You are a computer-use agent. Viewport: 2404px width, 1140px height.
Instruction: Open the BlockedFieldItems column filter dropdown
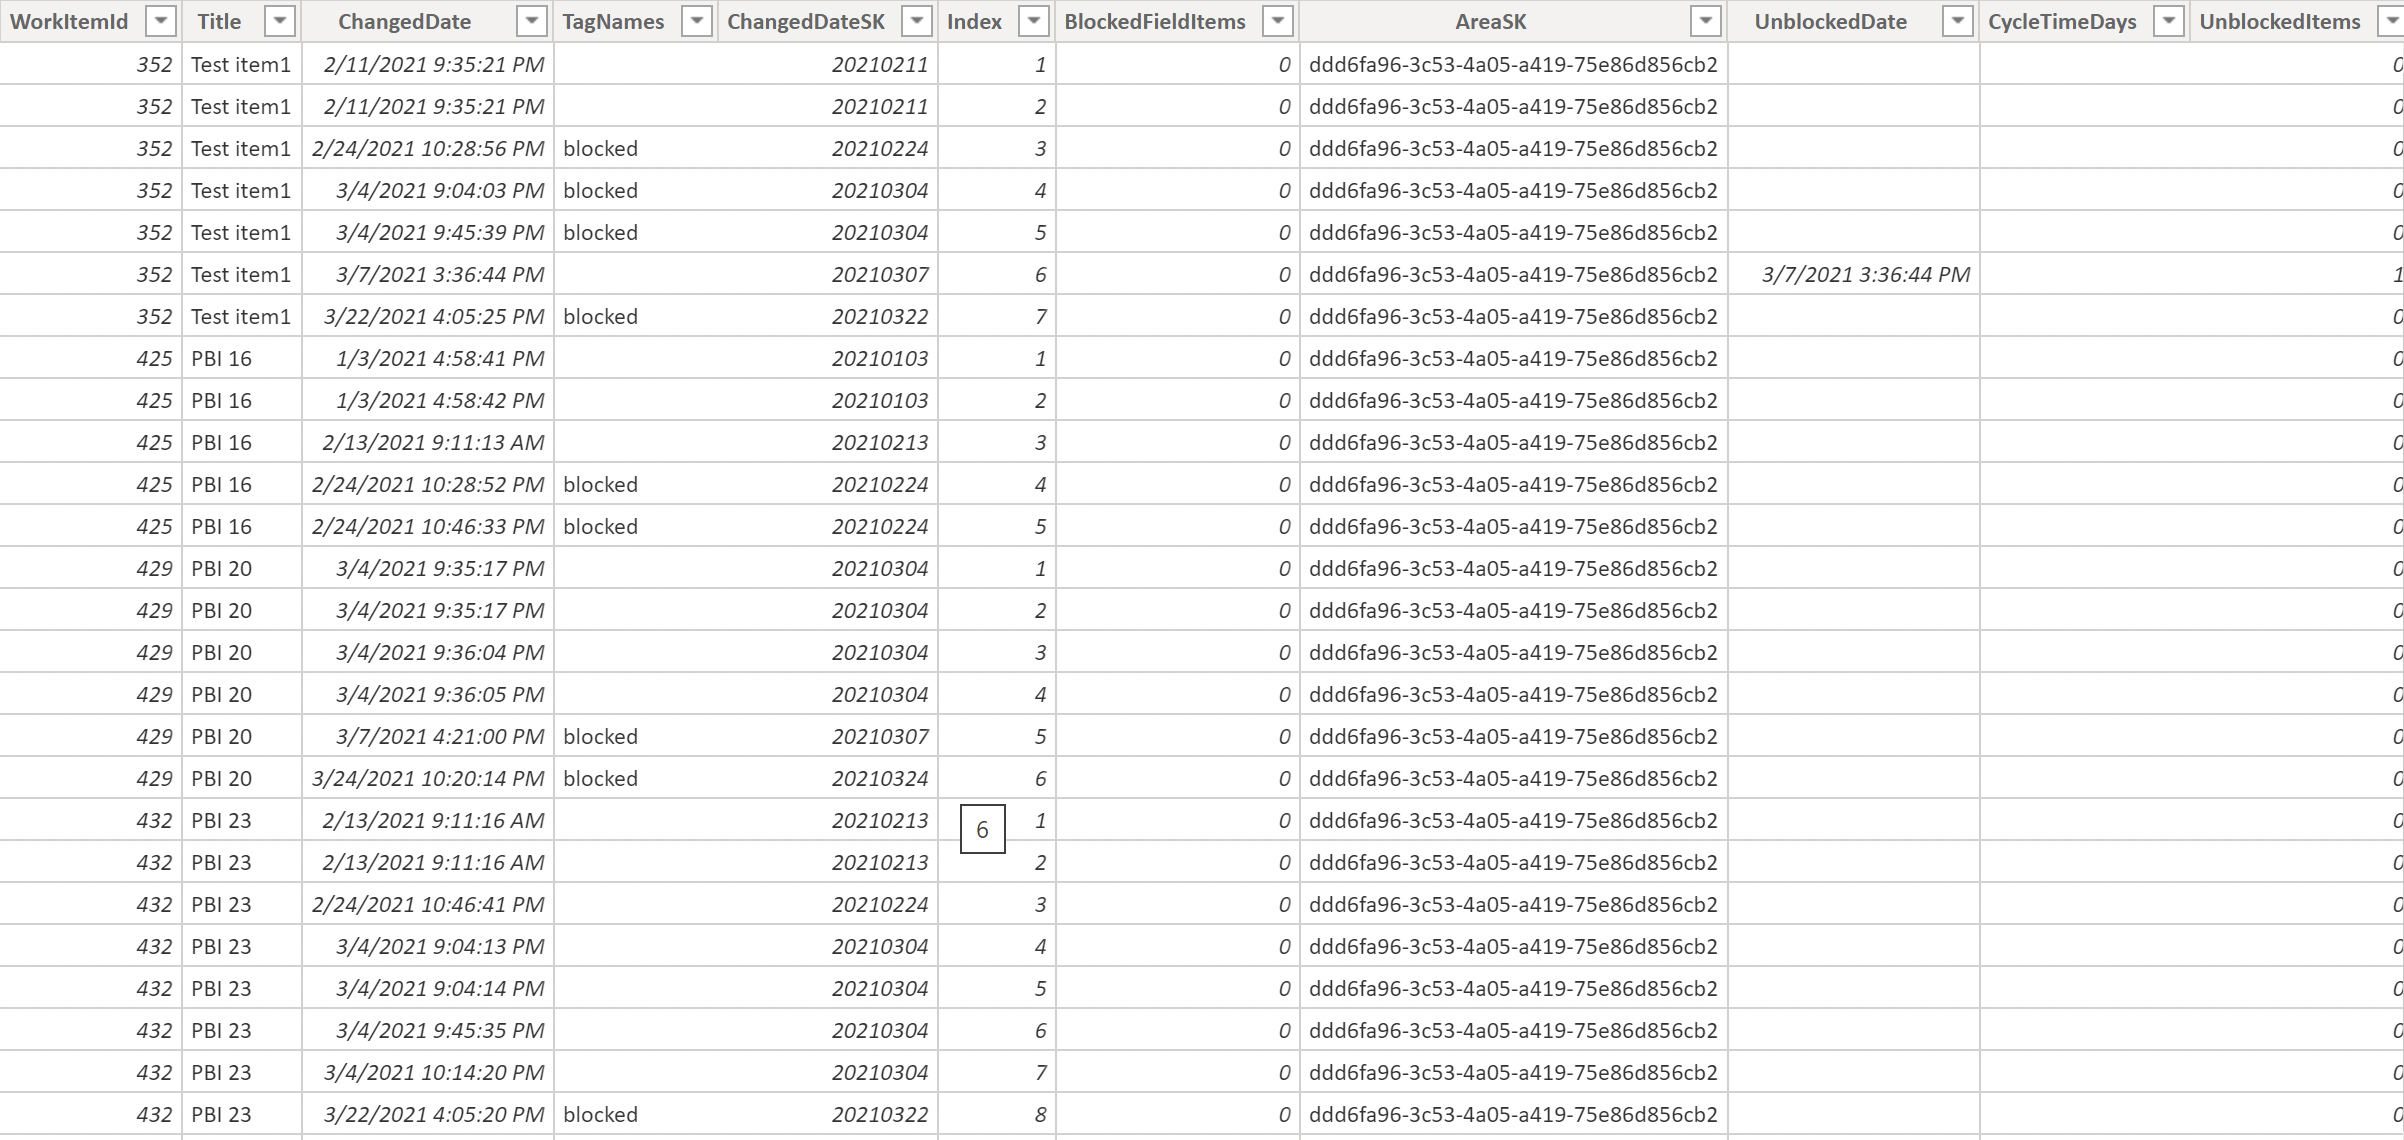pos(1278,21)
